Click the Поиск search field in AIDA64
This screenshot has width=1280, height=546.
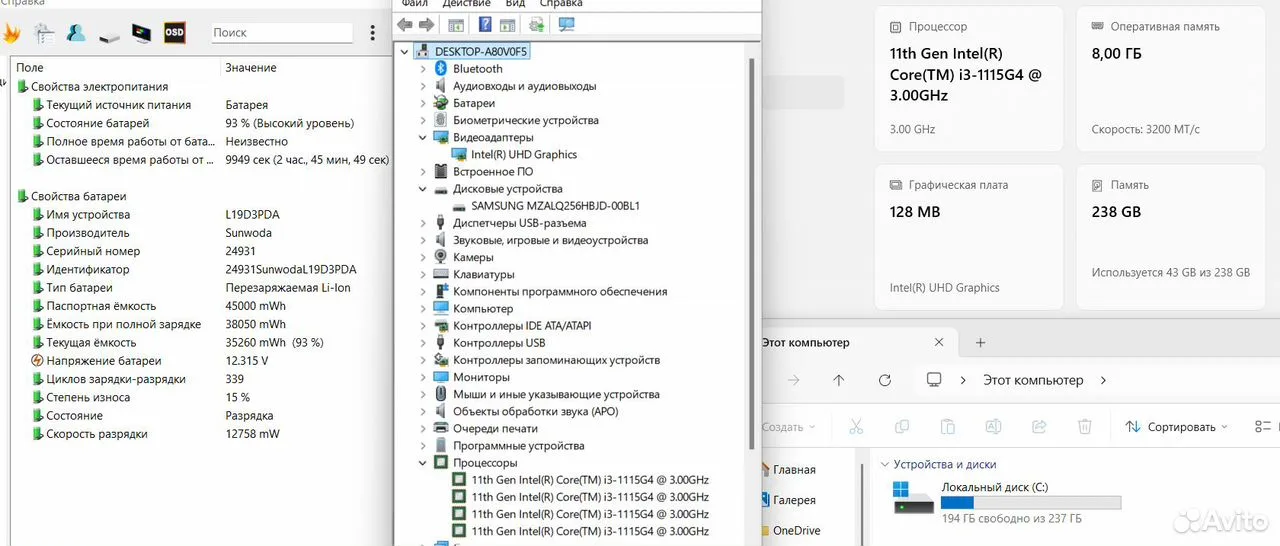282,33
